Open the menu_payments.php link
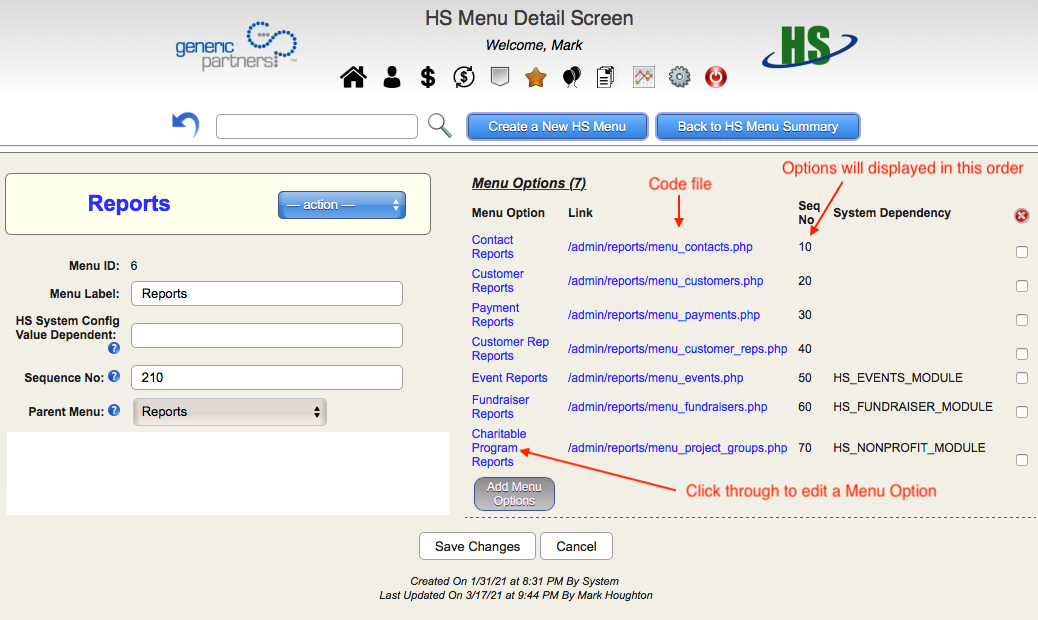 (x=664, y=315)
